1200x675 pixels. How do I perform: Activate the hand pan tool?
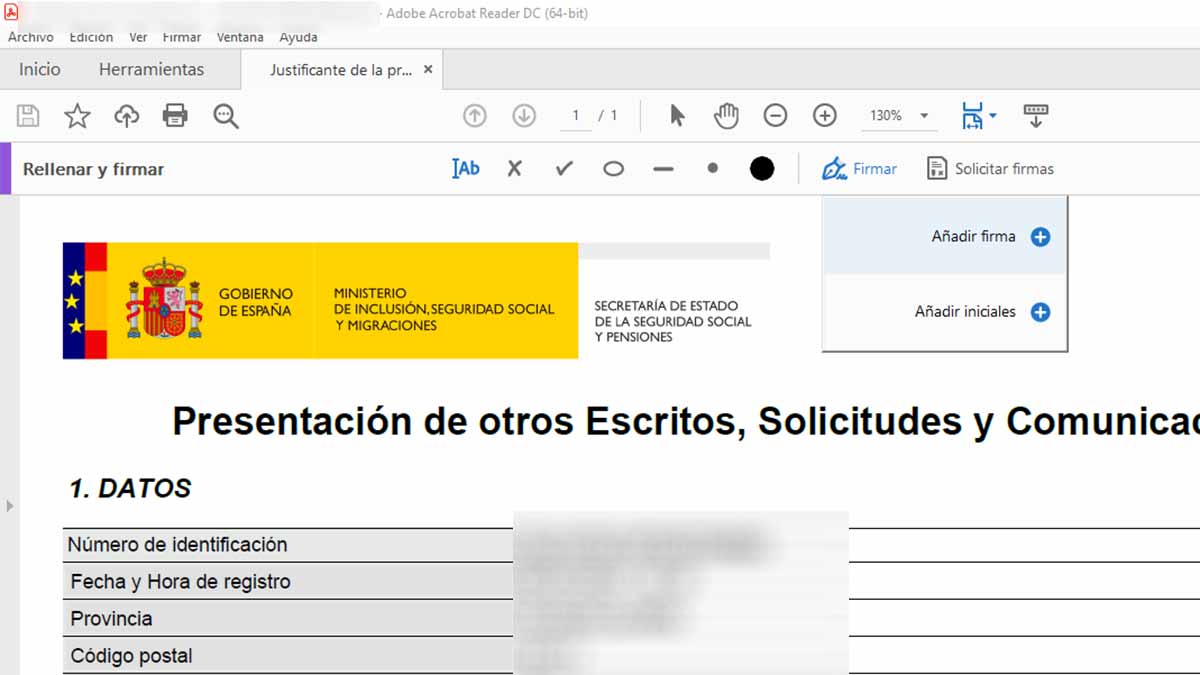(x=726, y=116)
